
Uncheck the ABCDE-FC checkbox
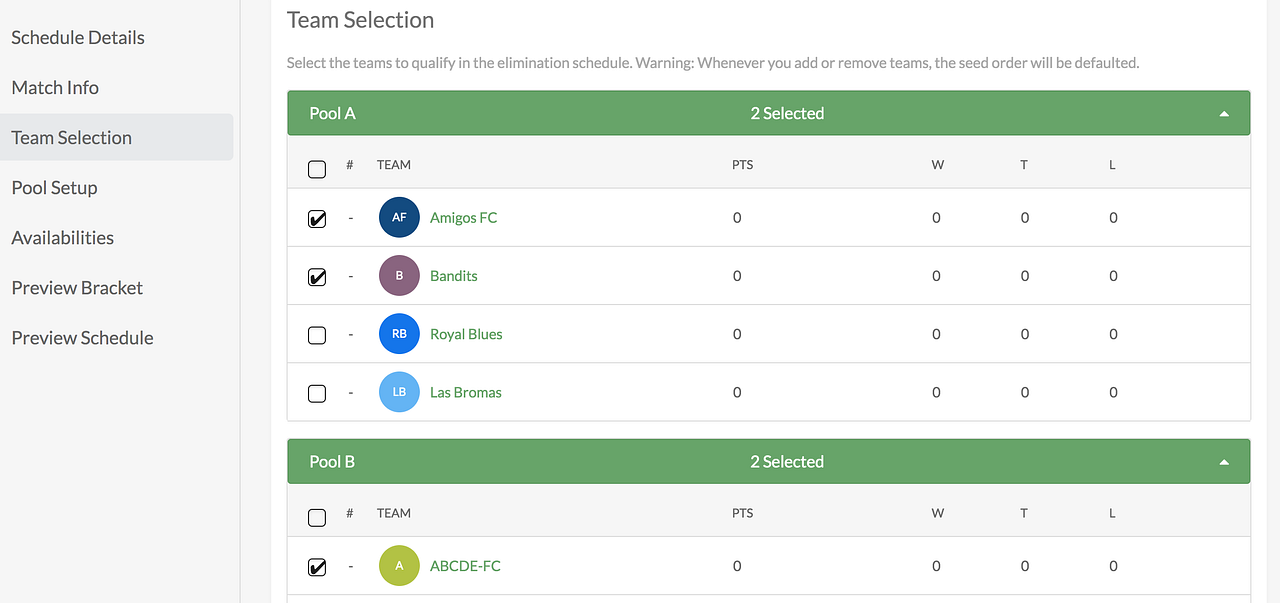click(x=317, y=567)
